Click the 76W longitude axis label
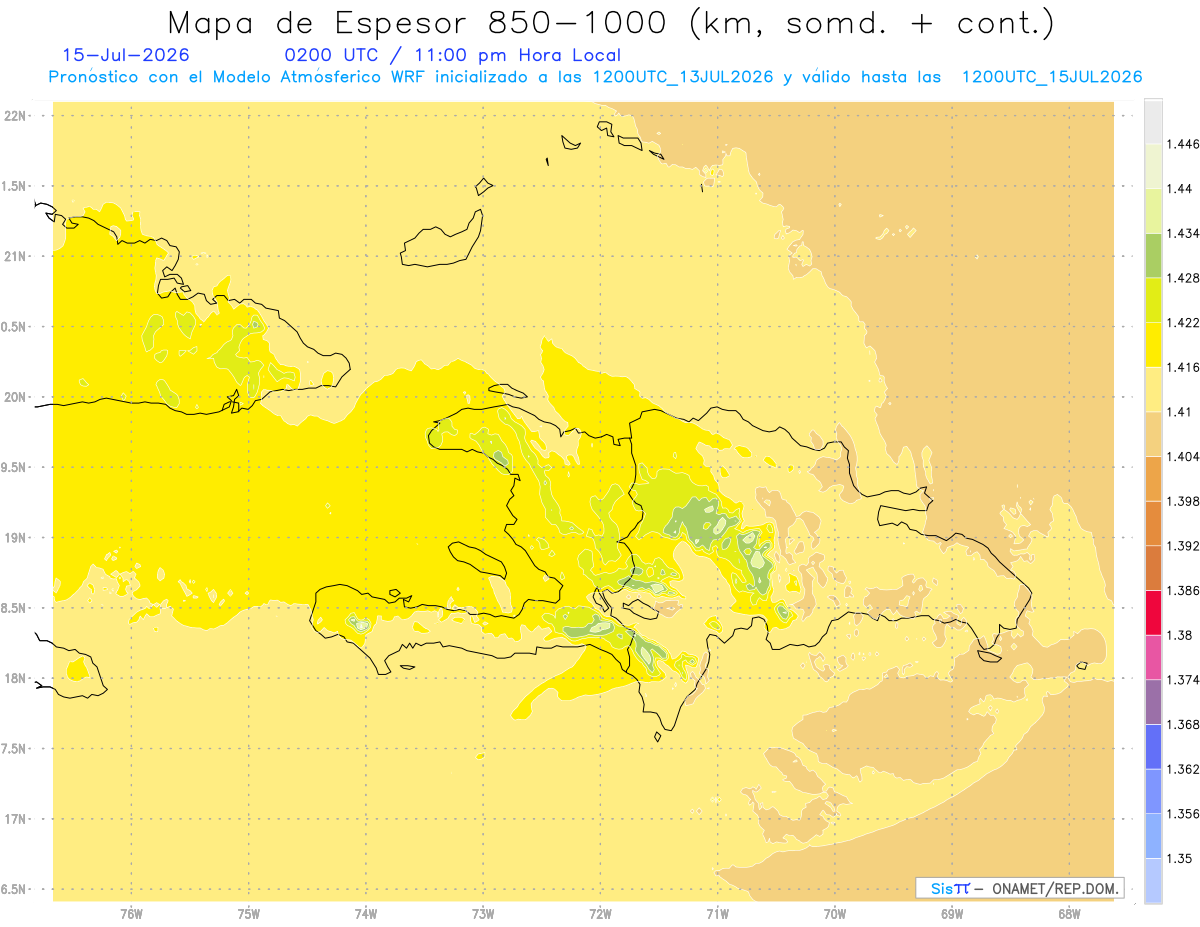 pyautogui.click(x=131, y=913)
